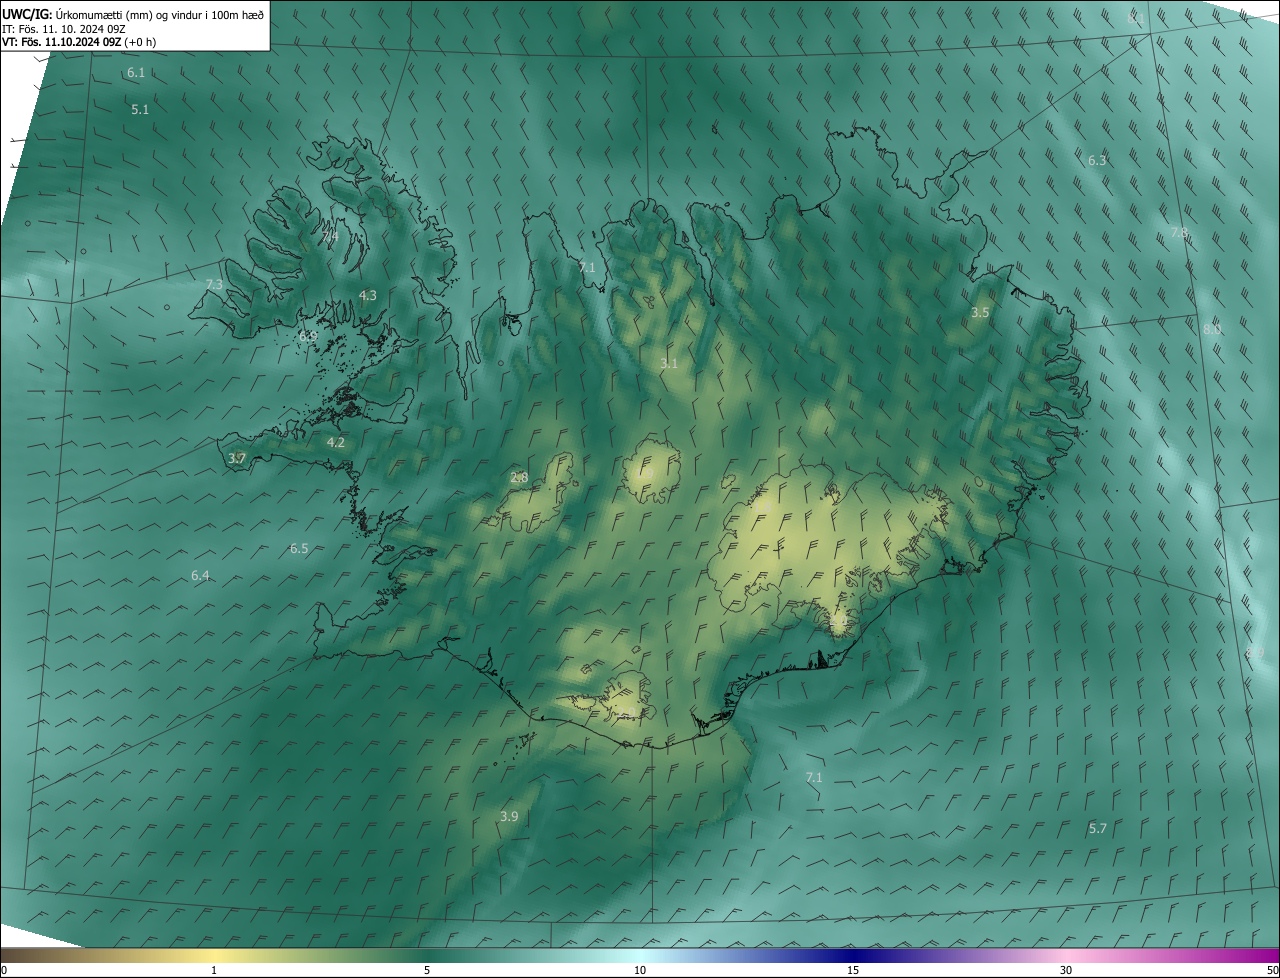
Task: Click the 'IT: Fös. 11. 10. 2024 09Z' line
Action: [63, 28]
